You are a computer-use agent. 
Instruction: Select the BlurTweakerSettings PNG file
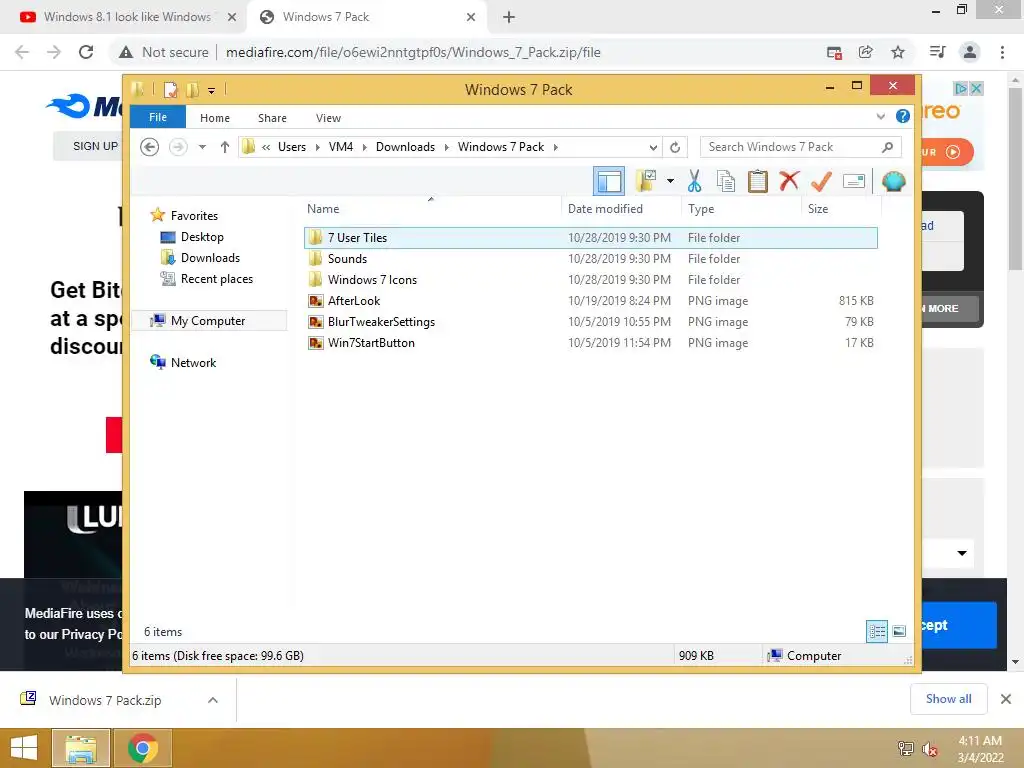(x=590, y=321)
